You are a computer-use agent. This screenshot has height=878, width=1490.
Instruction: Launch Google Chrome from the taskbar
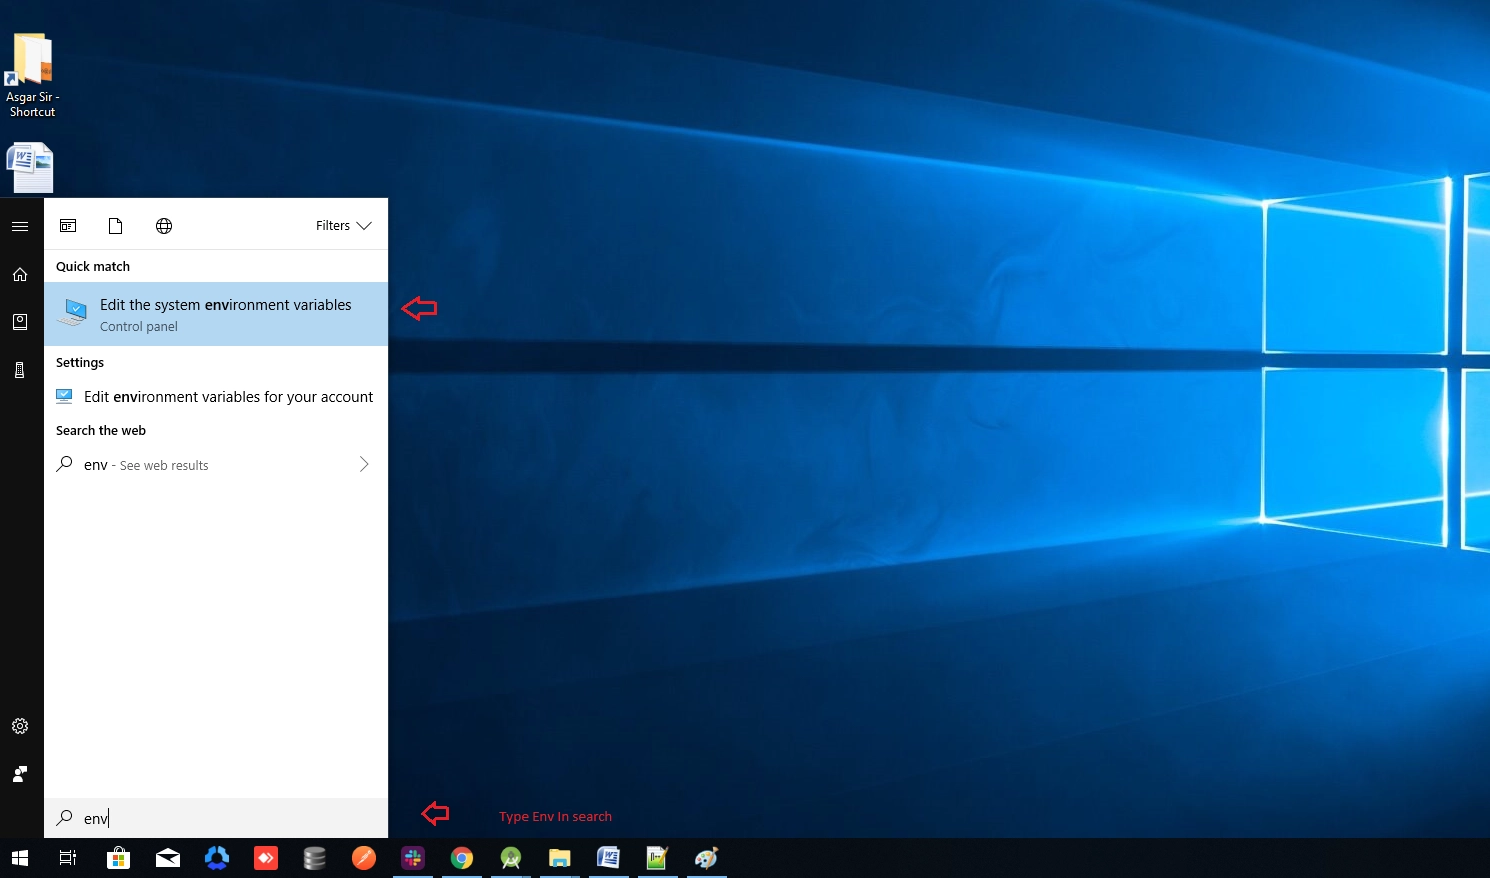tap(461, 858)
